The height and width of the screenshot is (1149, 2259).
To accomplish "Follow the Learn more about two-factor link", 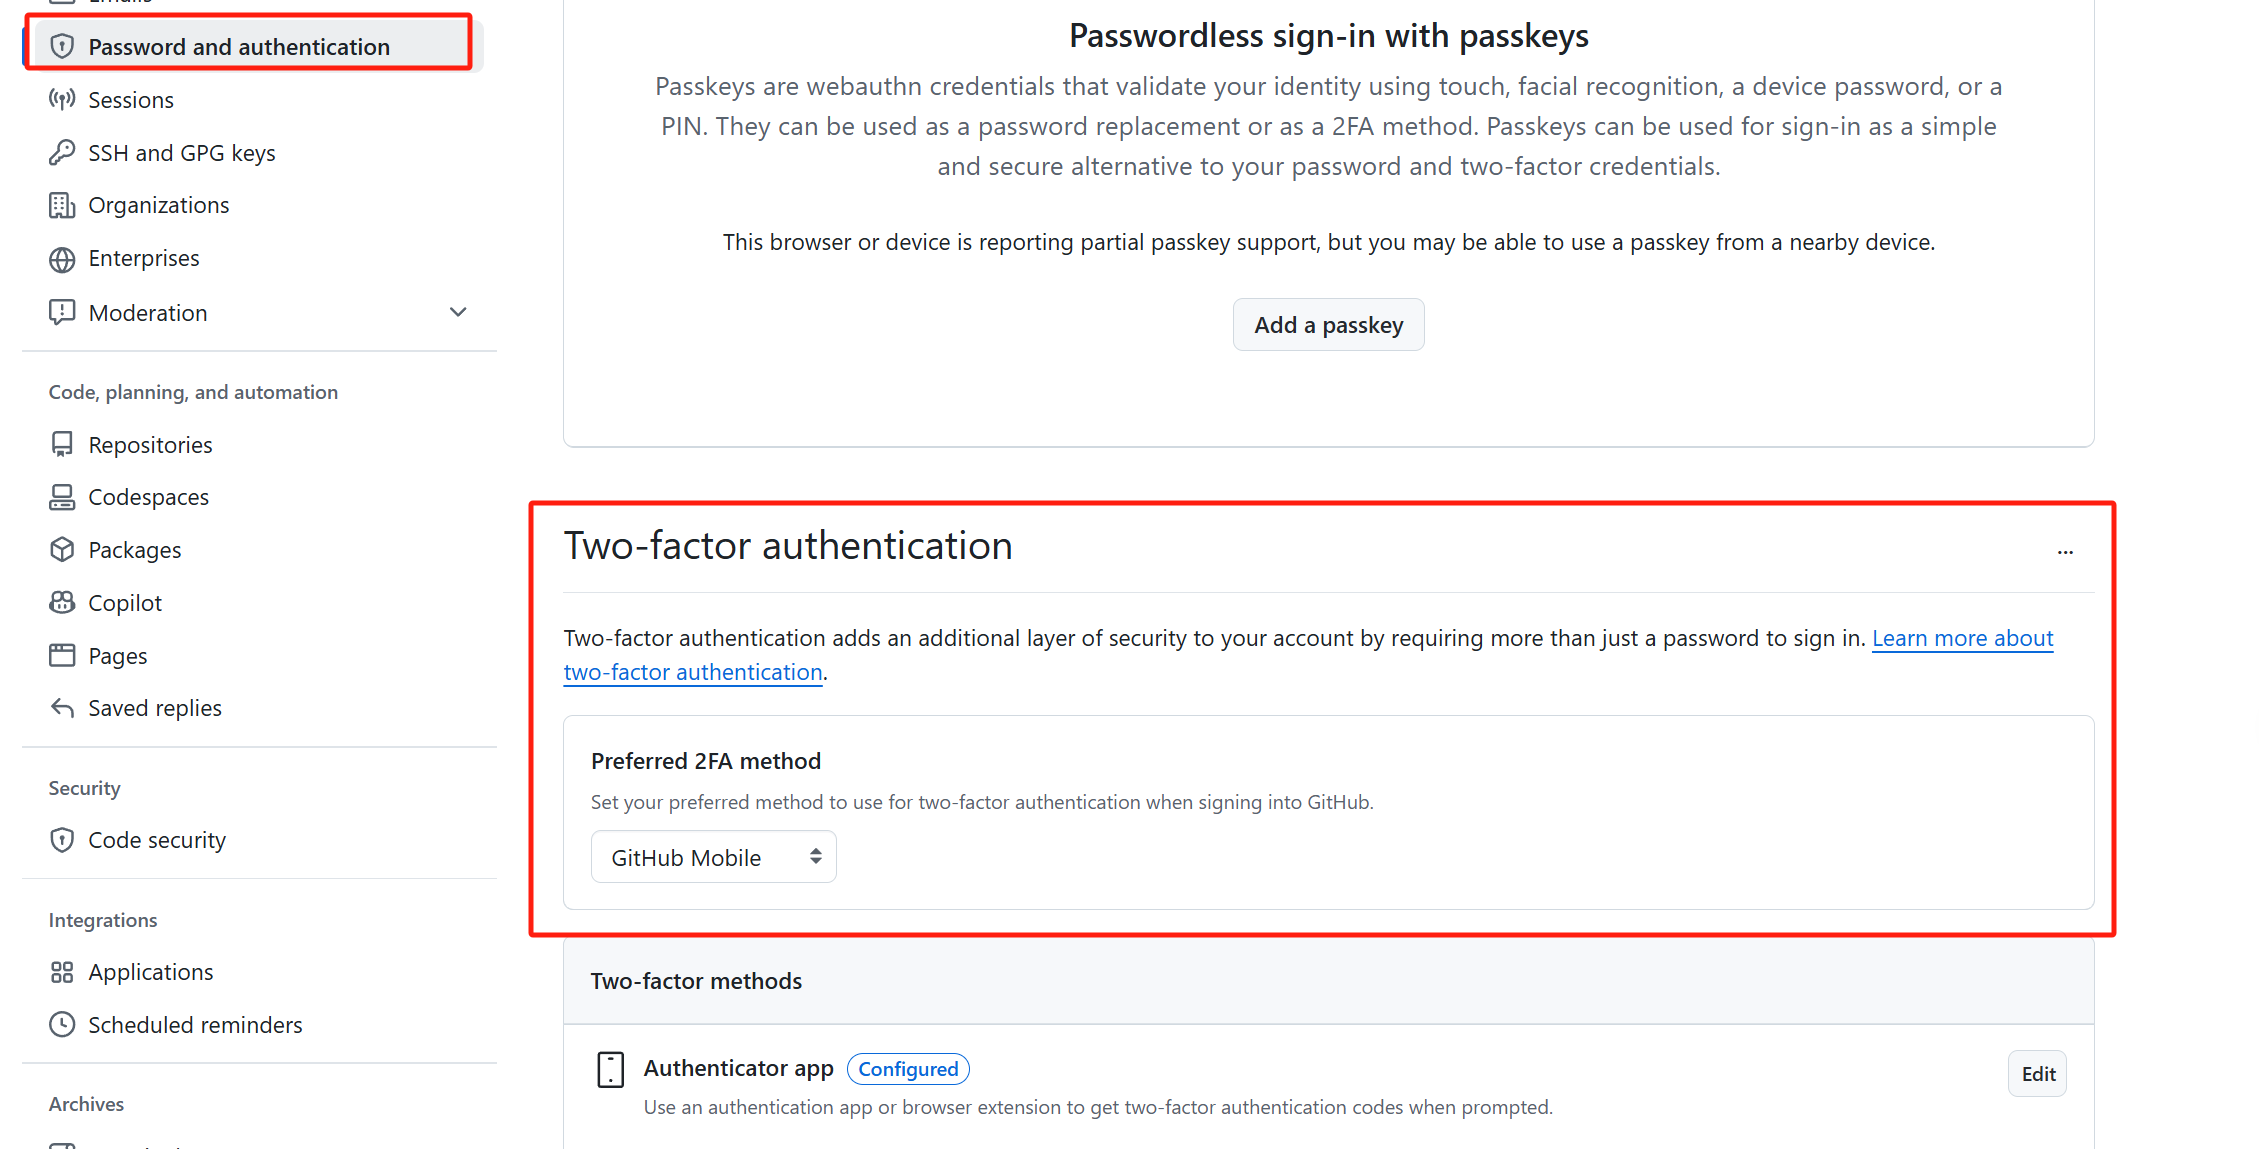I will (1962, 638).
